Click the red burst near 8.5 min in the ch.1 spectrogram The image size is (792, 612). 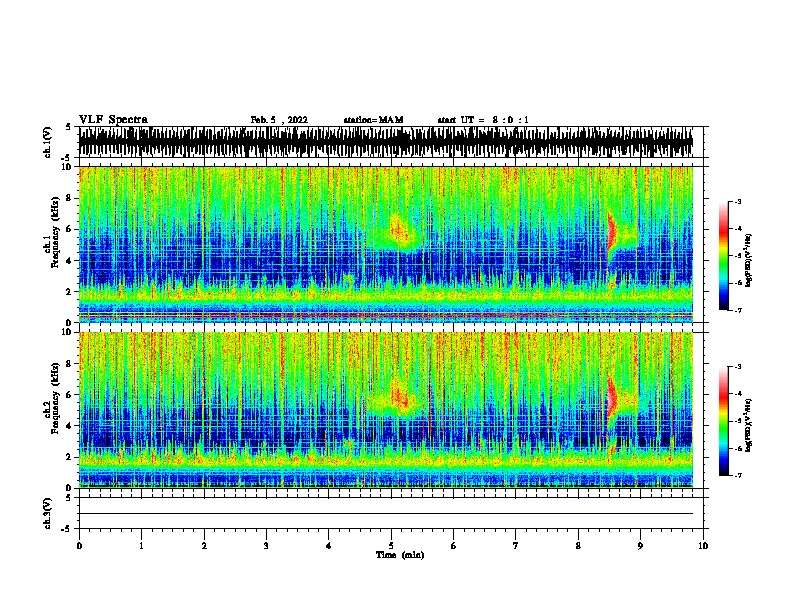click(612, 233)
